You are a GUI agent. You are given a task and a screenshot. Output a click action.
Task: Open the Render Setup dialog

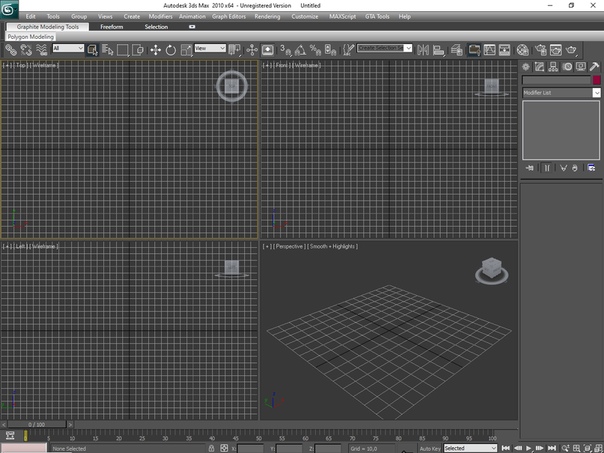click(x=541, y=50)
